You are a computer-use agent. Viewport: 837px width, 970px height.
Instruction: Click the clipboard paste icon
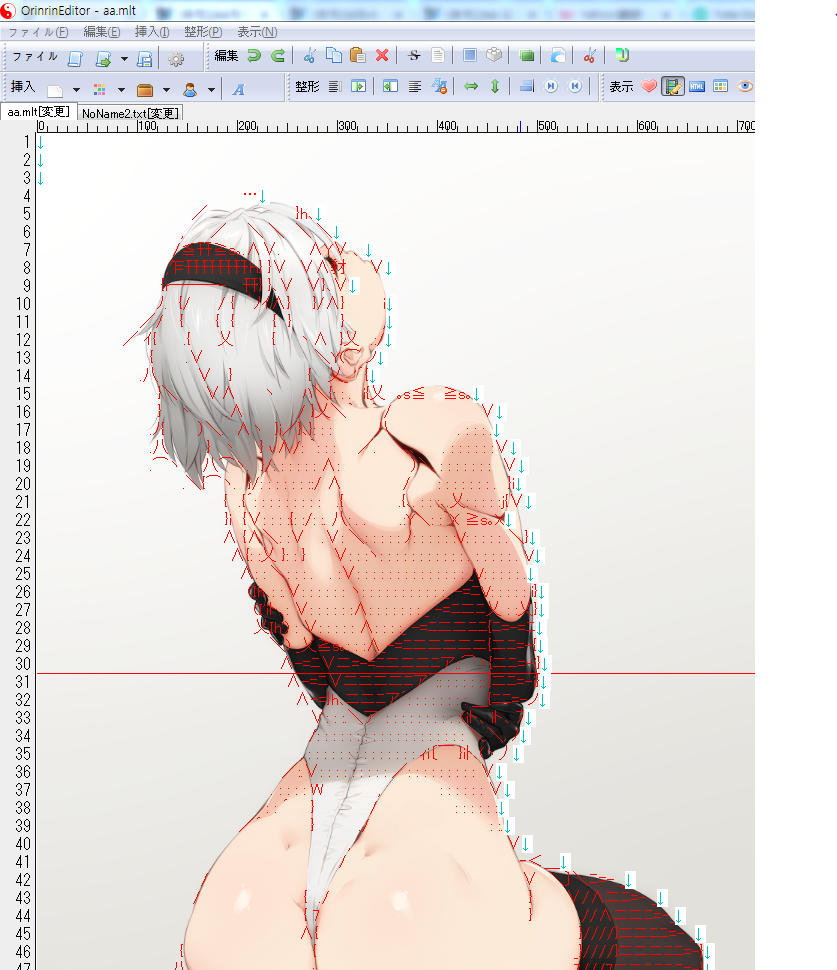[357, 56]
